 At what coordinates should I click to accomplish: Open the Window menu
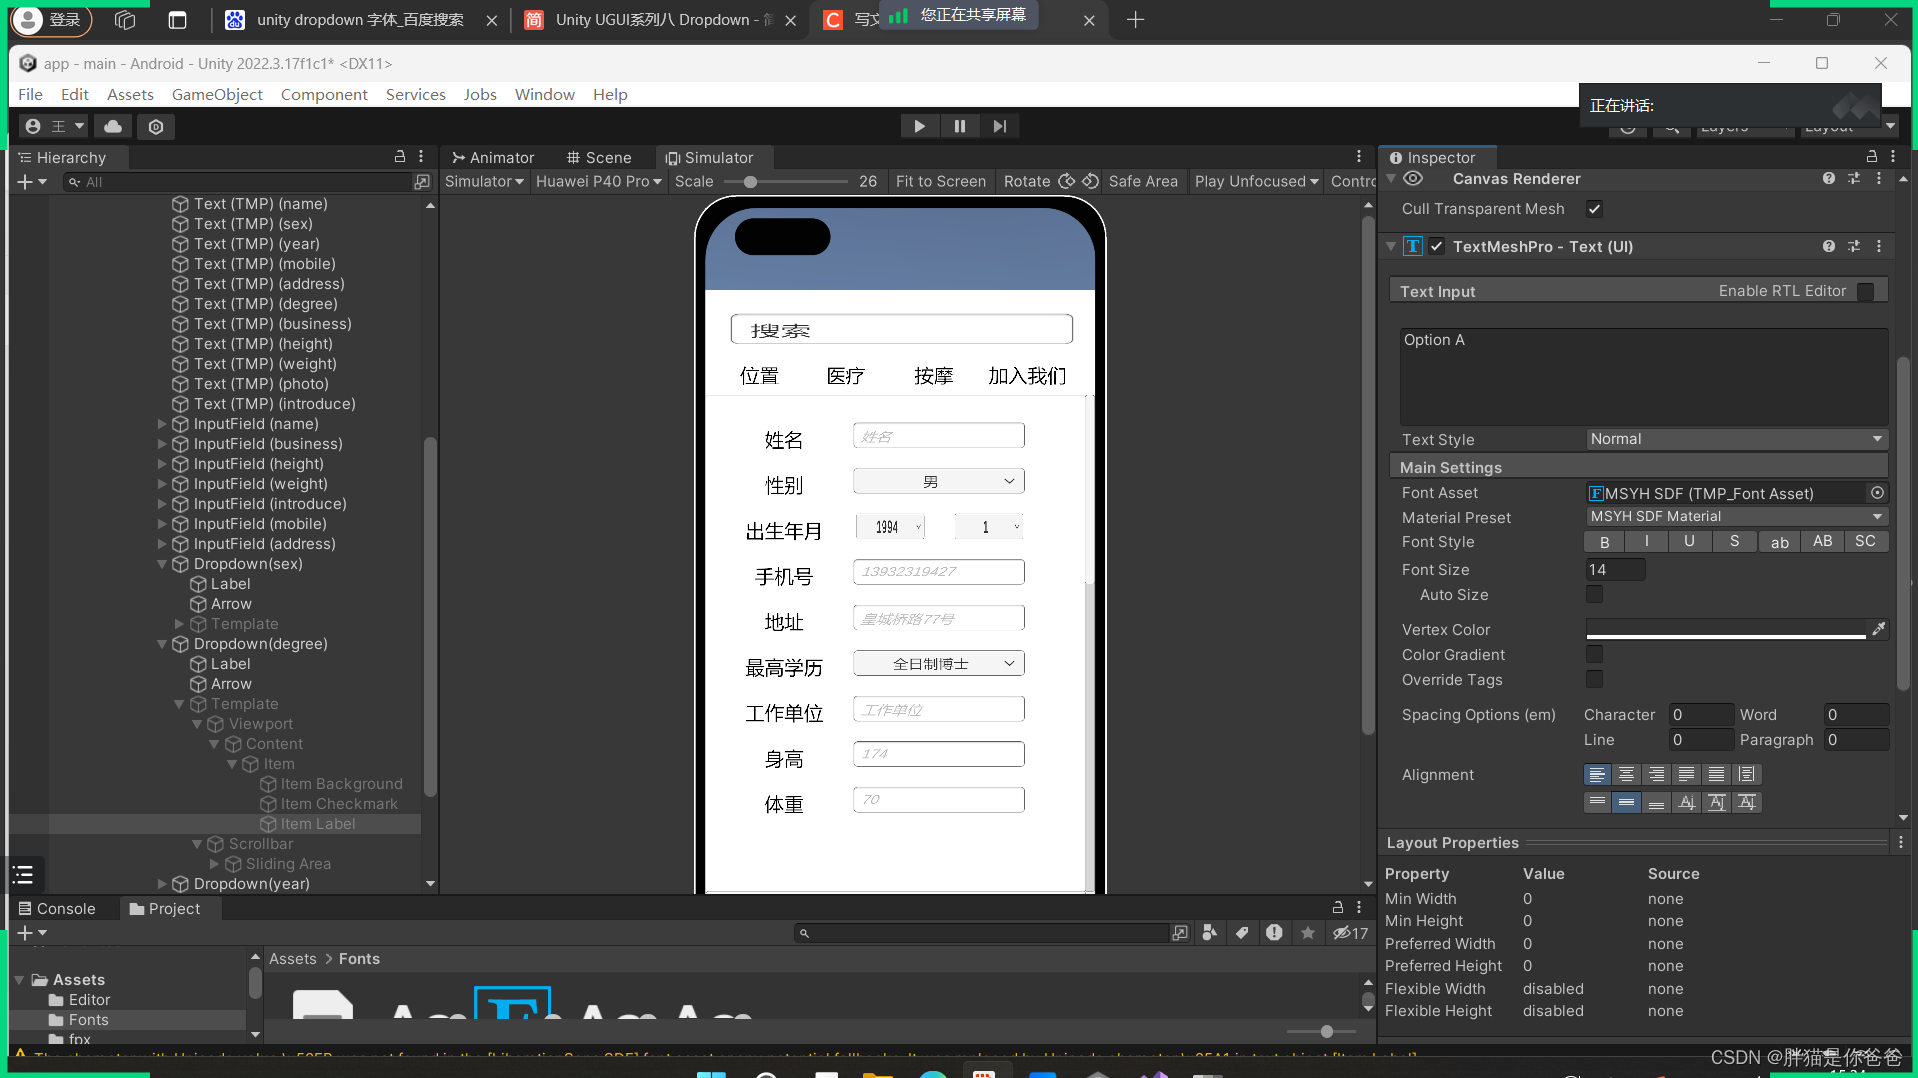[544, 94]
